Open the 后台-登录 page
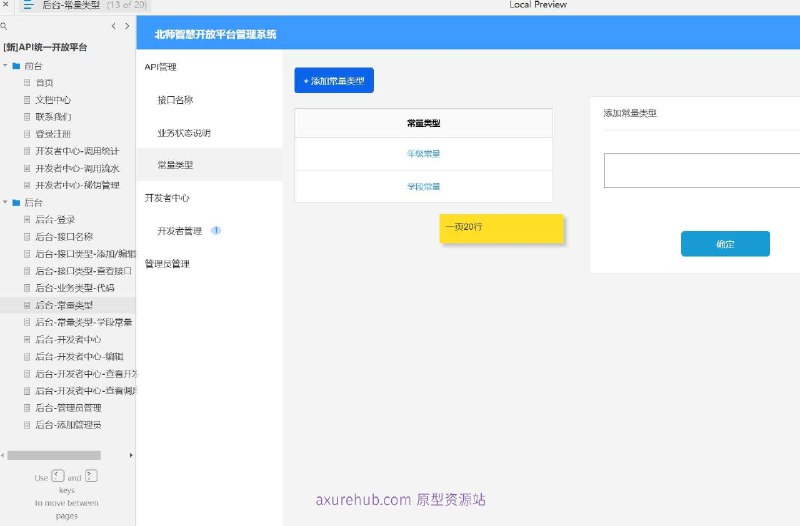 (x=55, y=219)
